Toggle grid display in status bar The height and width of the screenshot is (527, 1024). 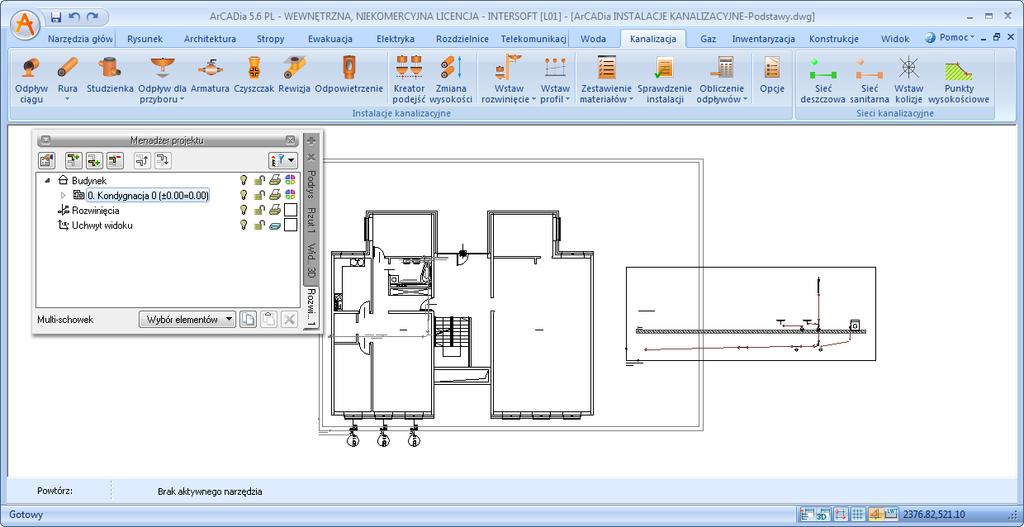858,514
